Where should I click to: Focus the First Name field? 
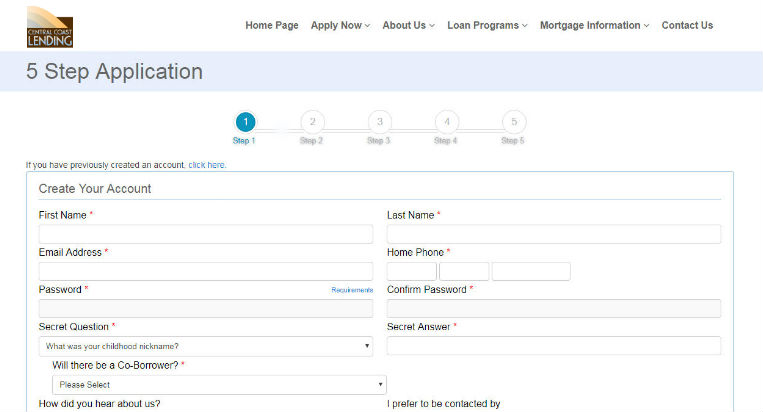point(206,234)
